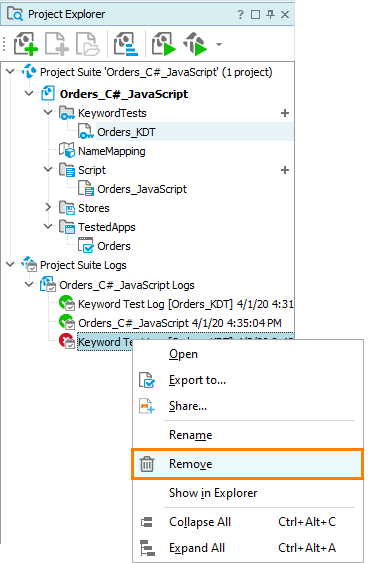Choose Collapse All from context menu
The height and width of the screenshot is (563, 368).
click(248, 522)
